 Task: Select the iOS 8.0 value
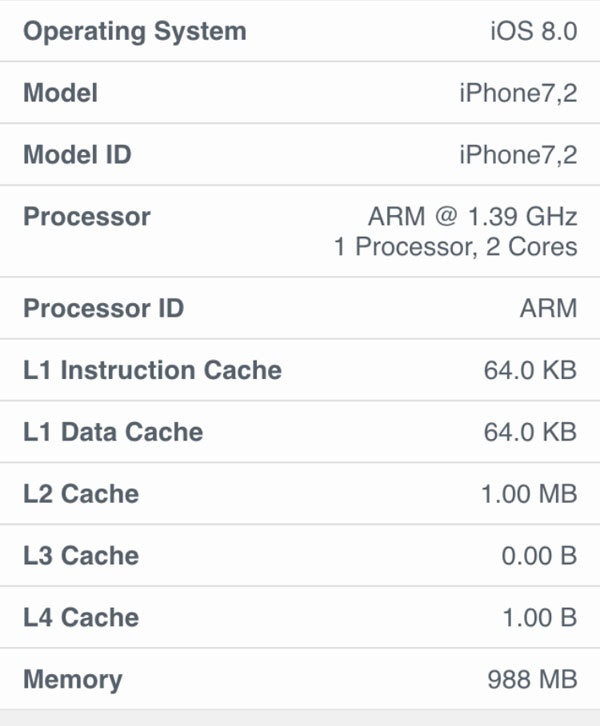533,32
